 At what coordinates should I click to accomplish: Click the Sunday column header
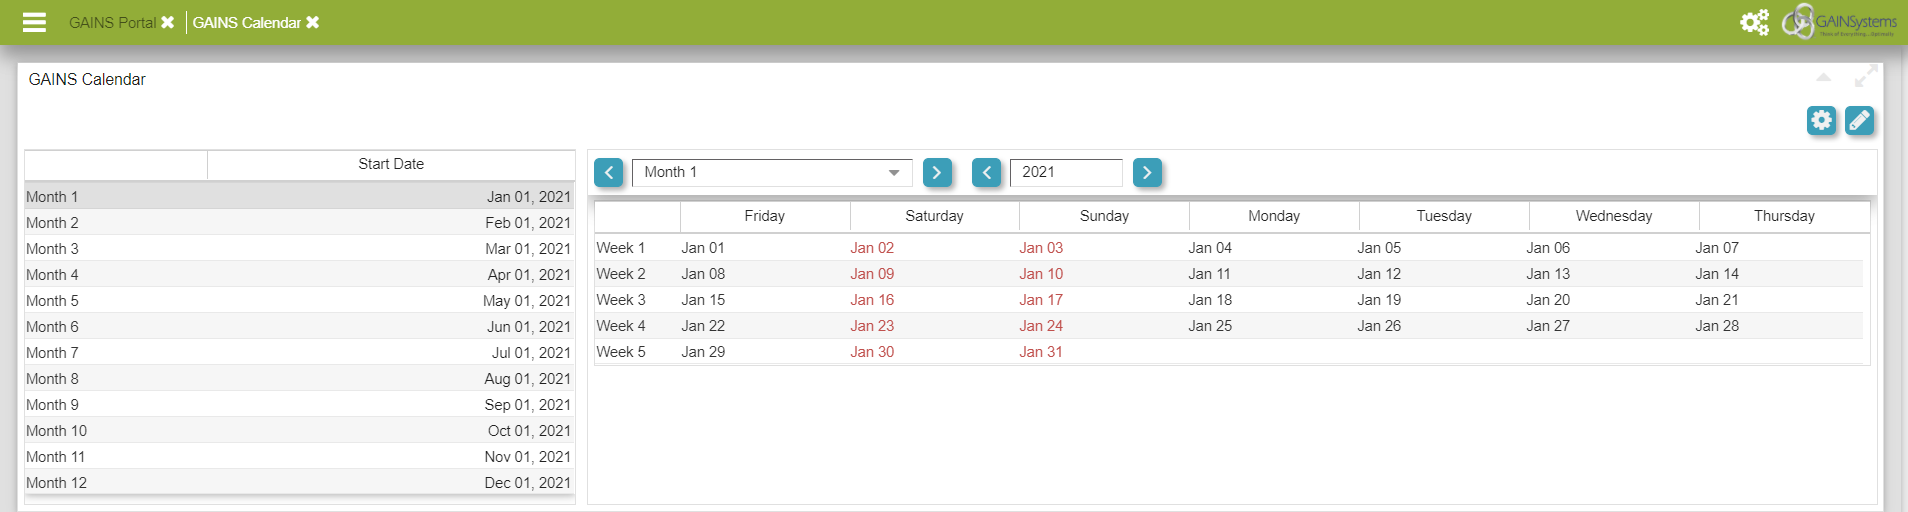pos(1104,216)
